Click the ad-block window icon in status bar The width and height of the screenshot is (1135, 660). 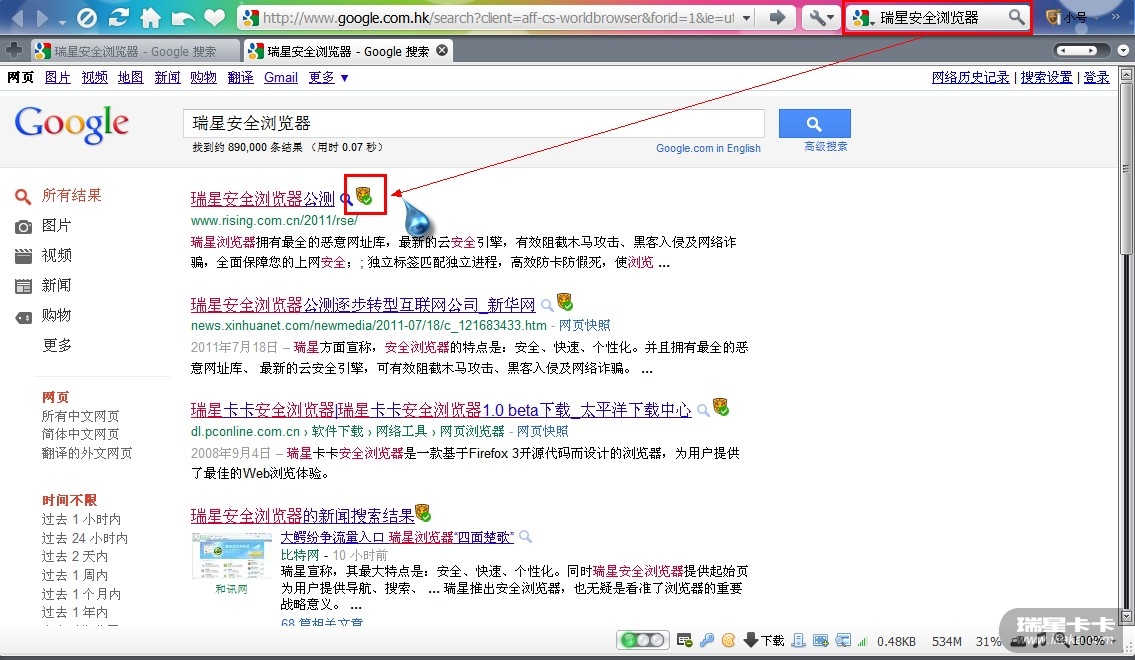pyautogui.click(x=684, y=640)
